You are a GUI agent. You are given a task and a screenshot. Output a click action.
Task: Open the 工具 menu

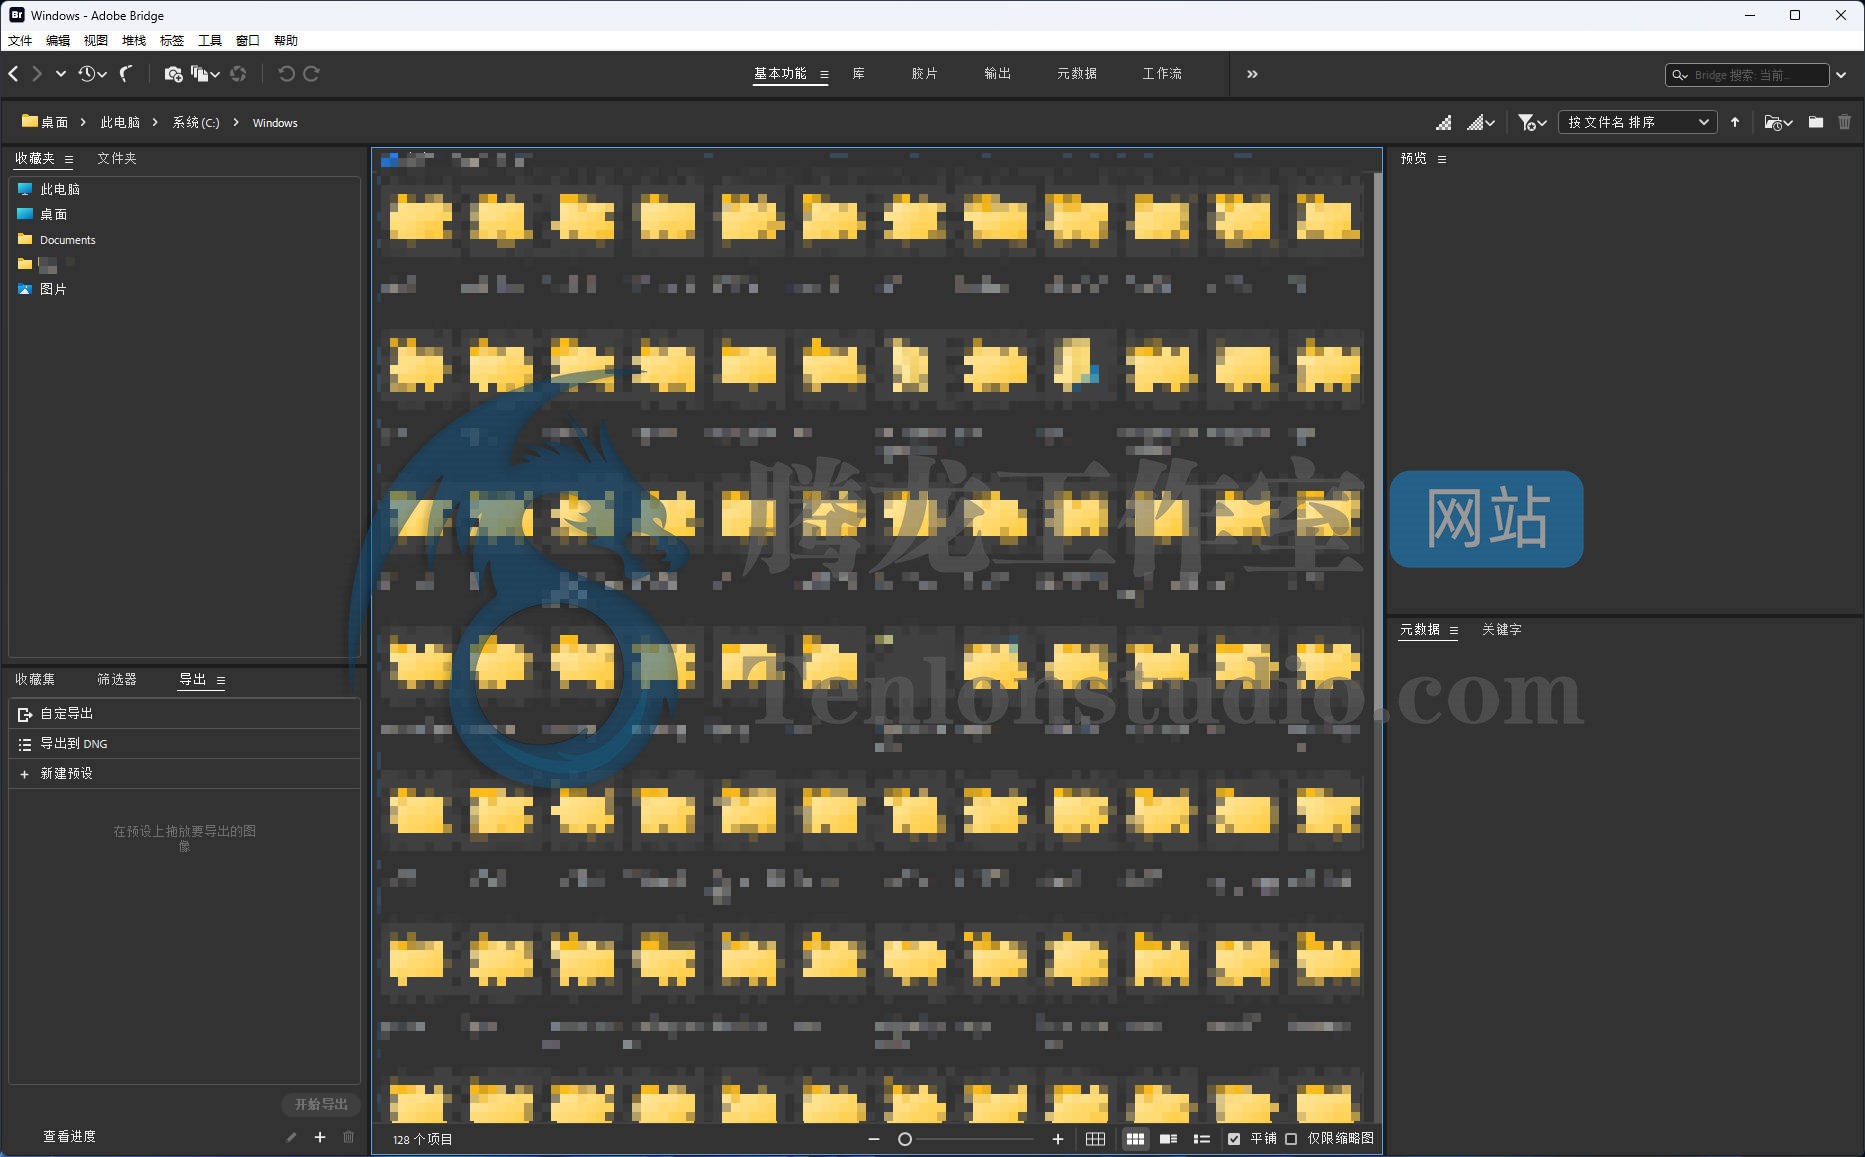click(x=210, y=41)
